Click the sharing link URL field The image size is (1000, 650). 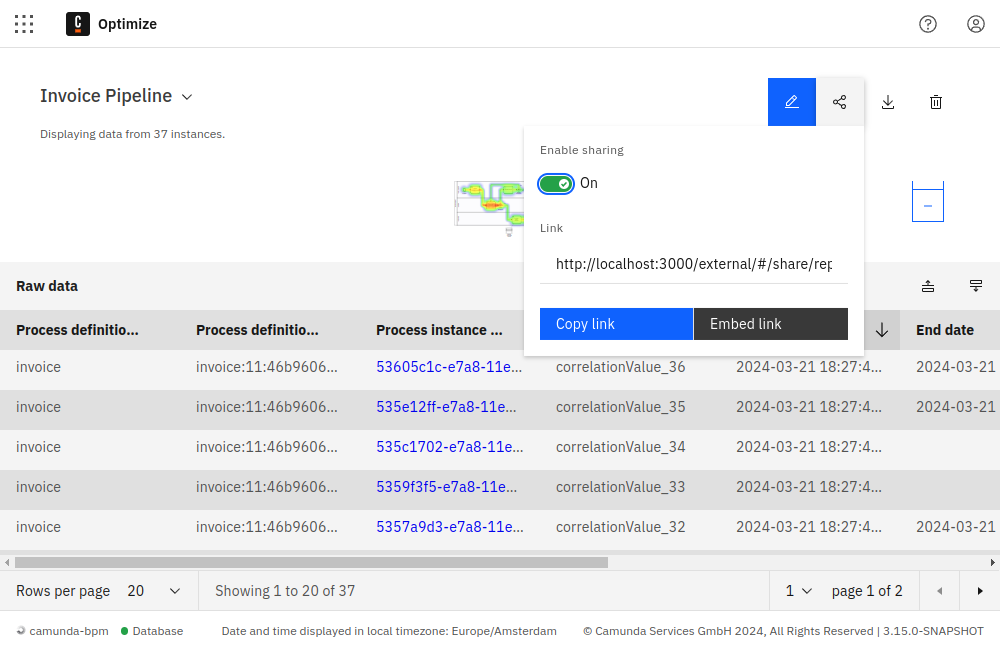[x=694, y=264]
